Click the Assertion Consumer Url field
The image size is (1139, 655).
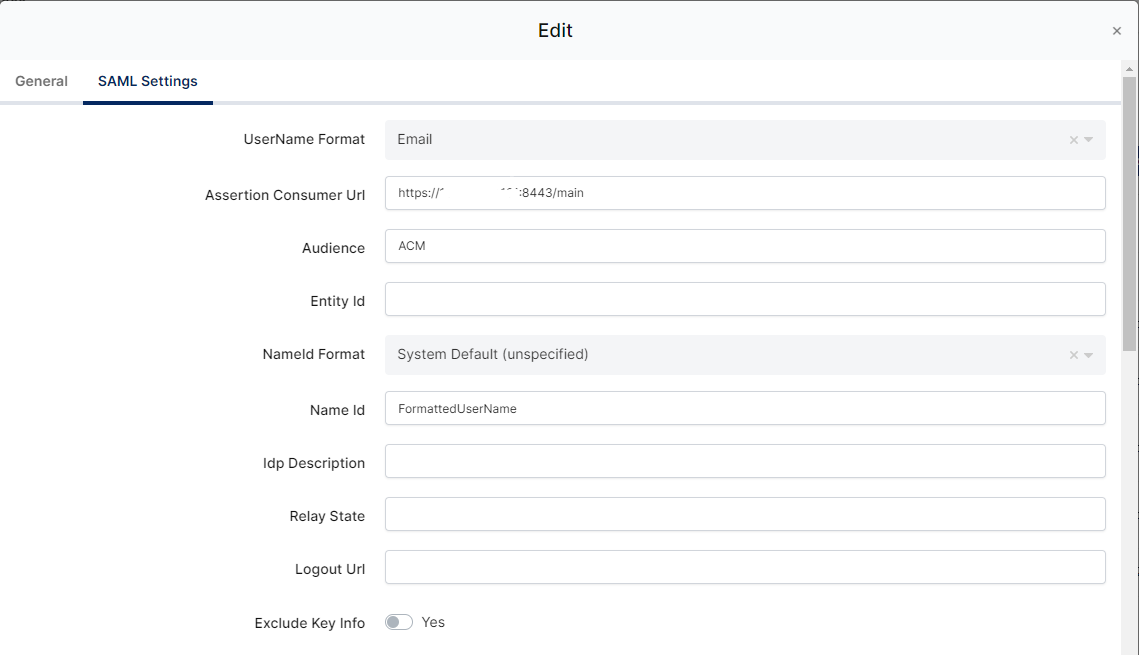[744, 193]
